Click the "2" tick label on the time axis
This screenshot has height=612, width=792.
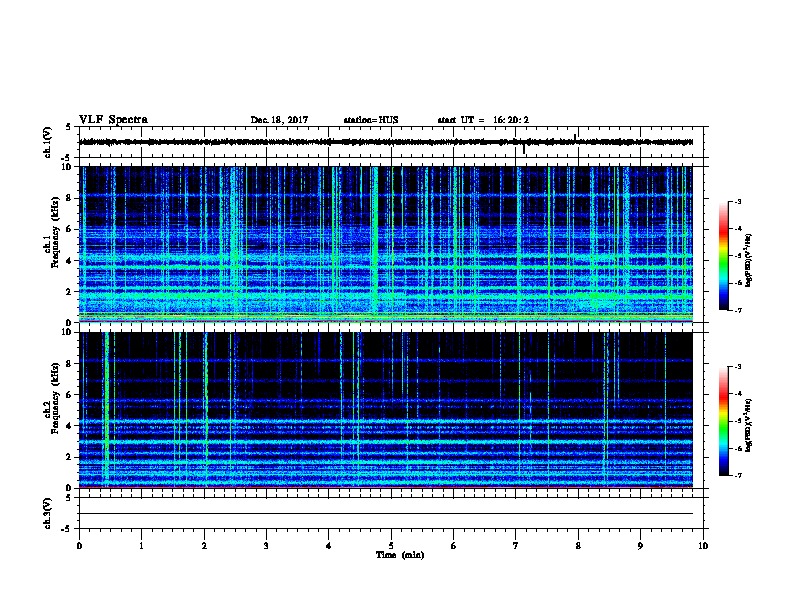coord(204,546)
